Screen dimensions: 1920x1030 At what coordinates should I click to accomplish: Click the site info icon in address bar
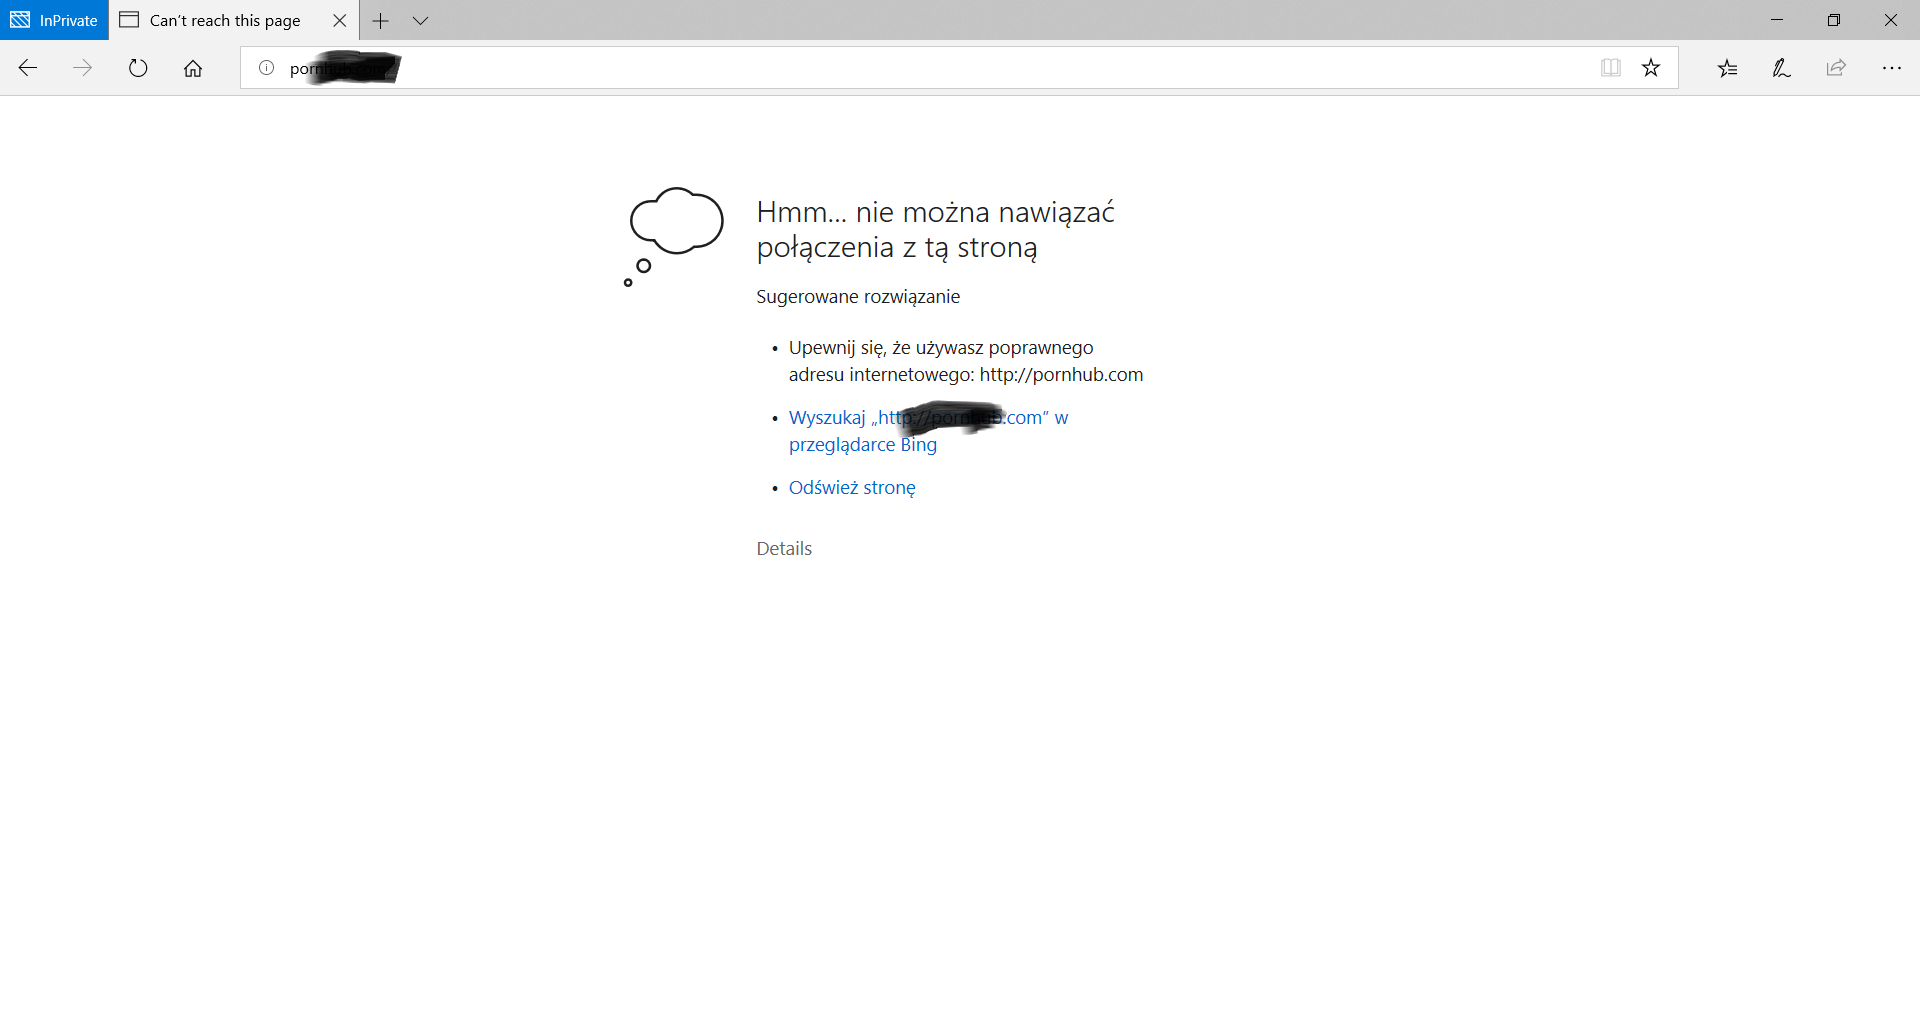266,68
